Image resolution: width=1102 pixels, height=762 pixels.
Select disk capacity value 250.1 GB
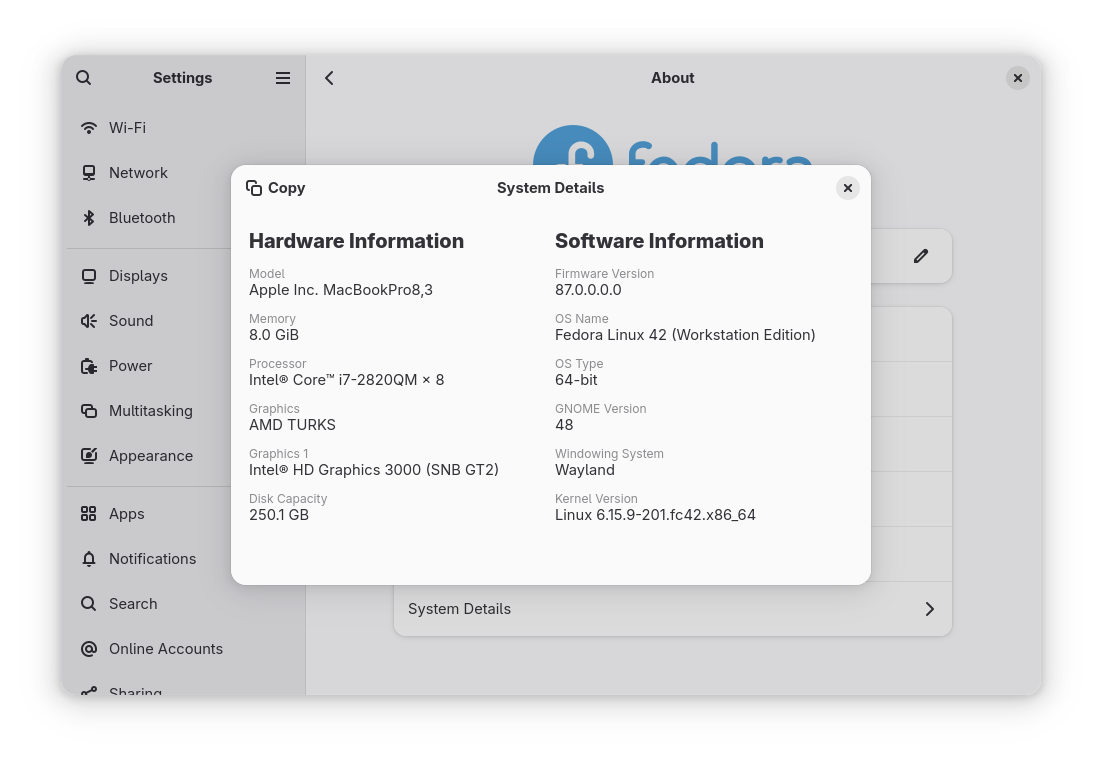[279, 515]
